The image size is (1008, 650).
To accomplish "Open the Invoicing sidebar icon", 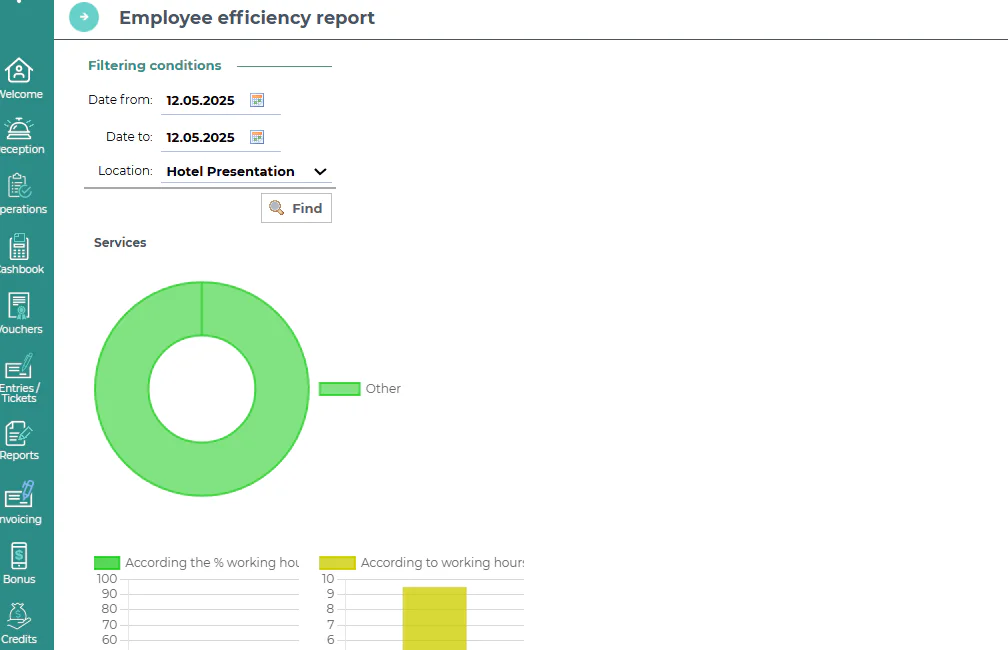I will click(19, 495).
